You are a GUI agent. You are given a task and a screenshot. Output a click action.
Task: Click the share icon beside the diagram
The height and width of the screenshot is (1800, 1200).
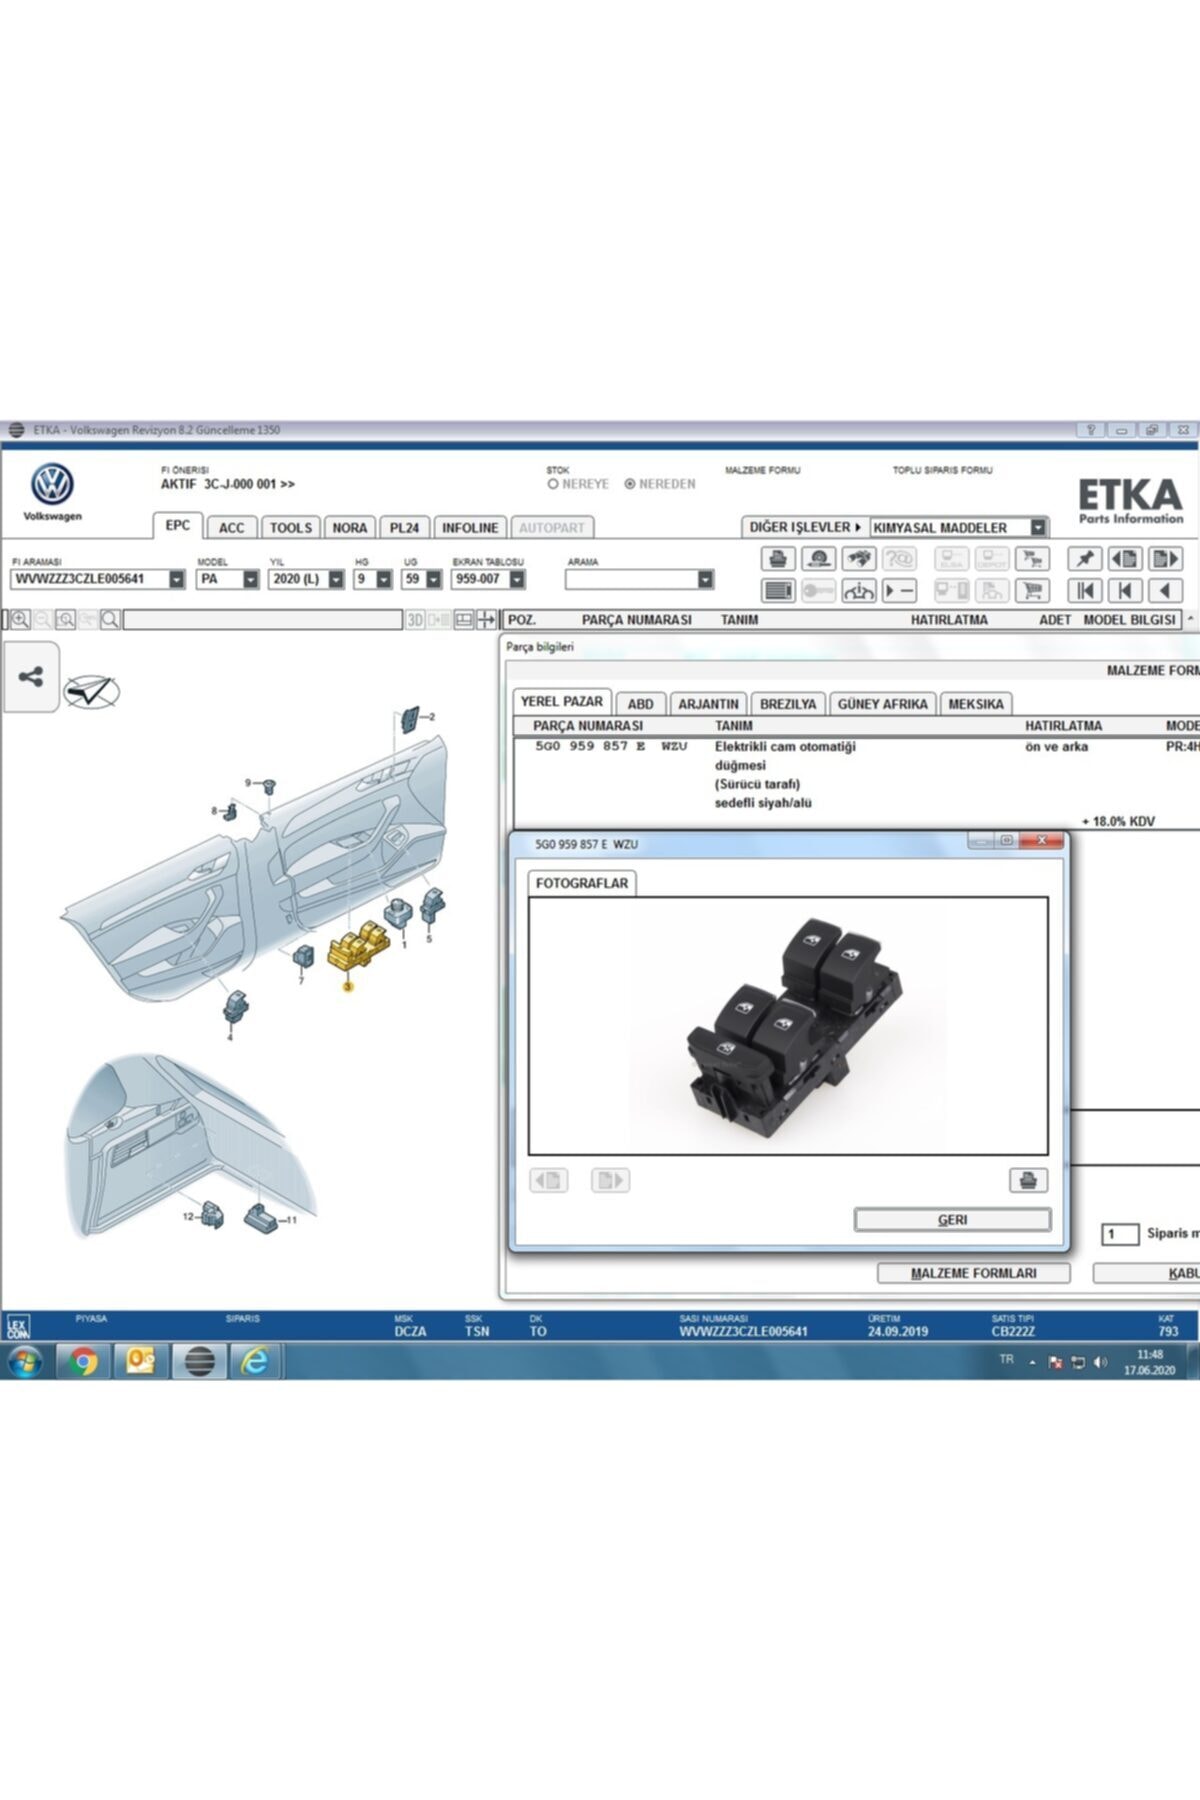tap(31, 677)
